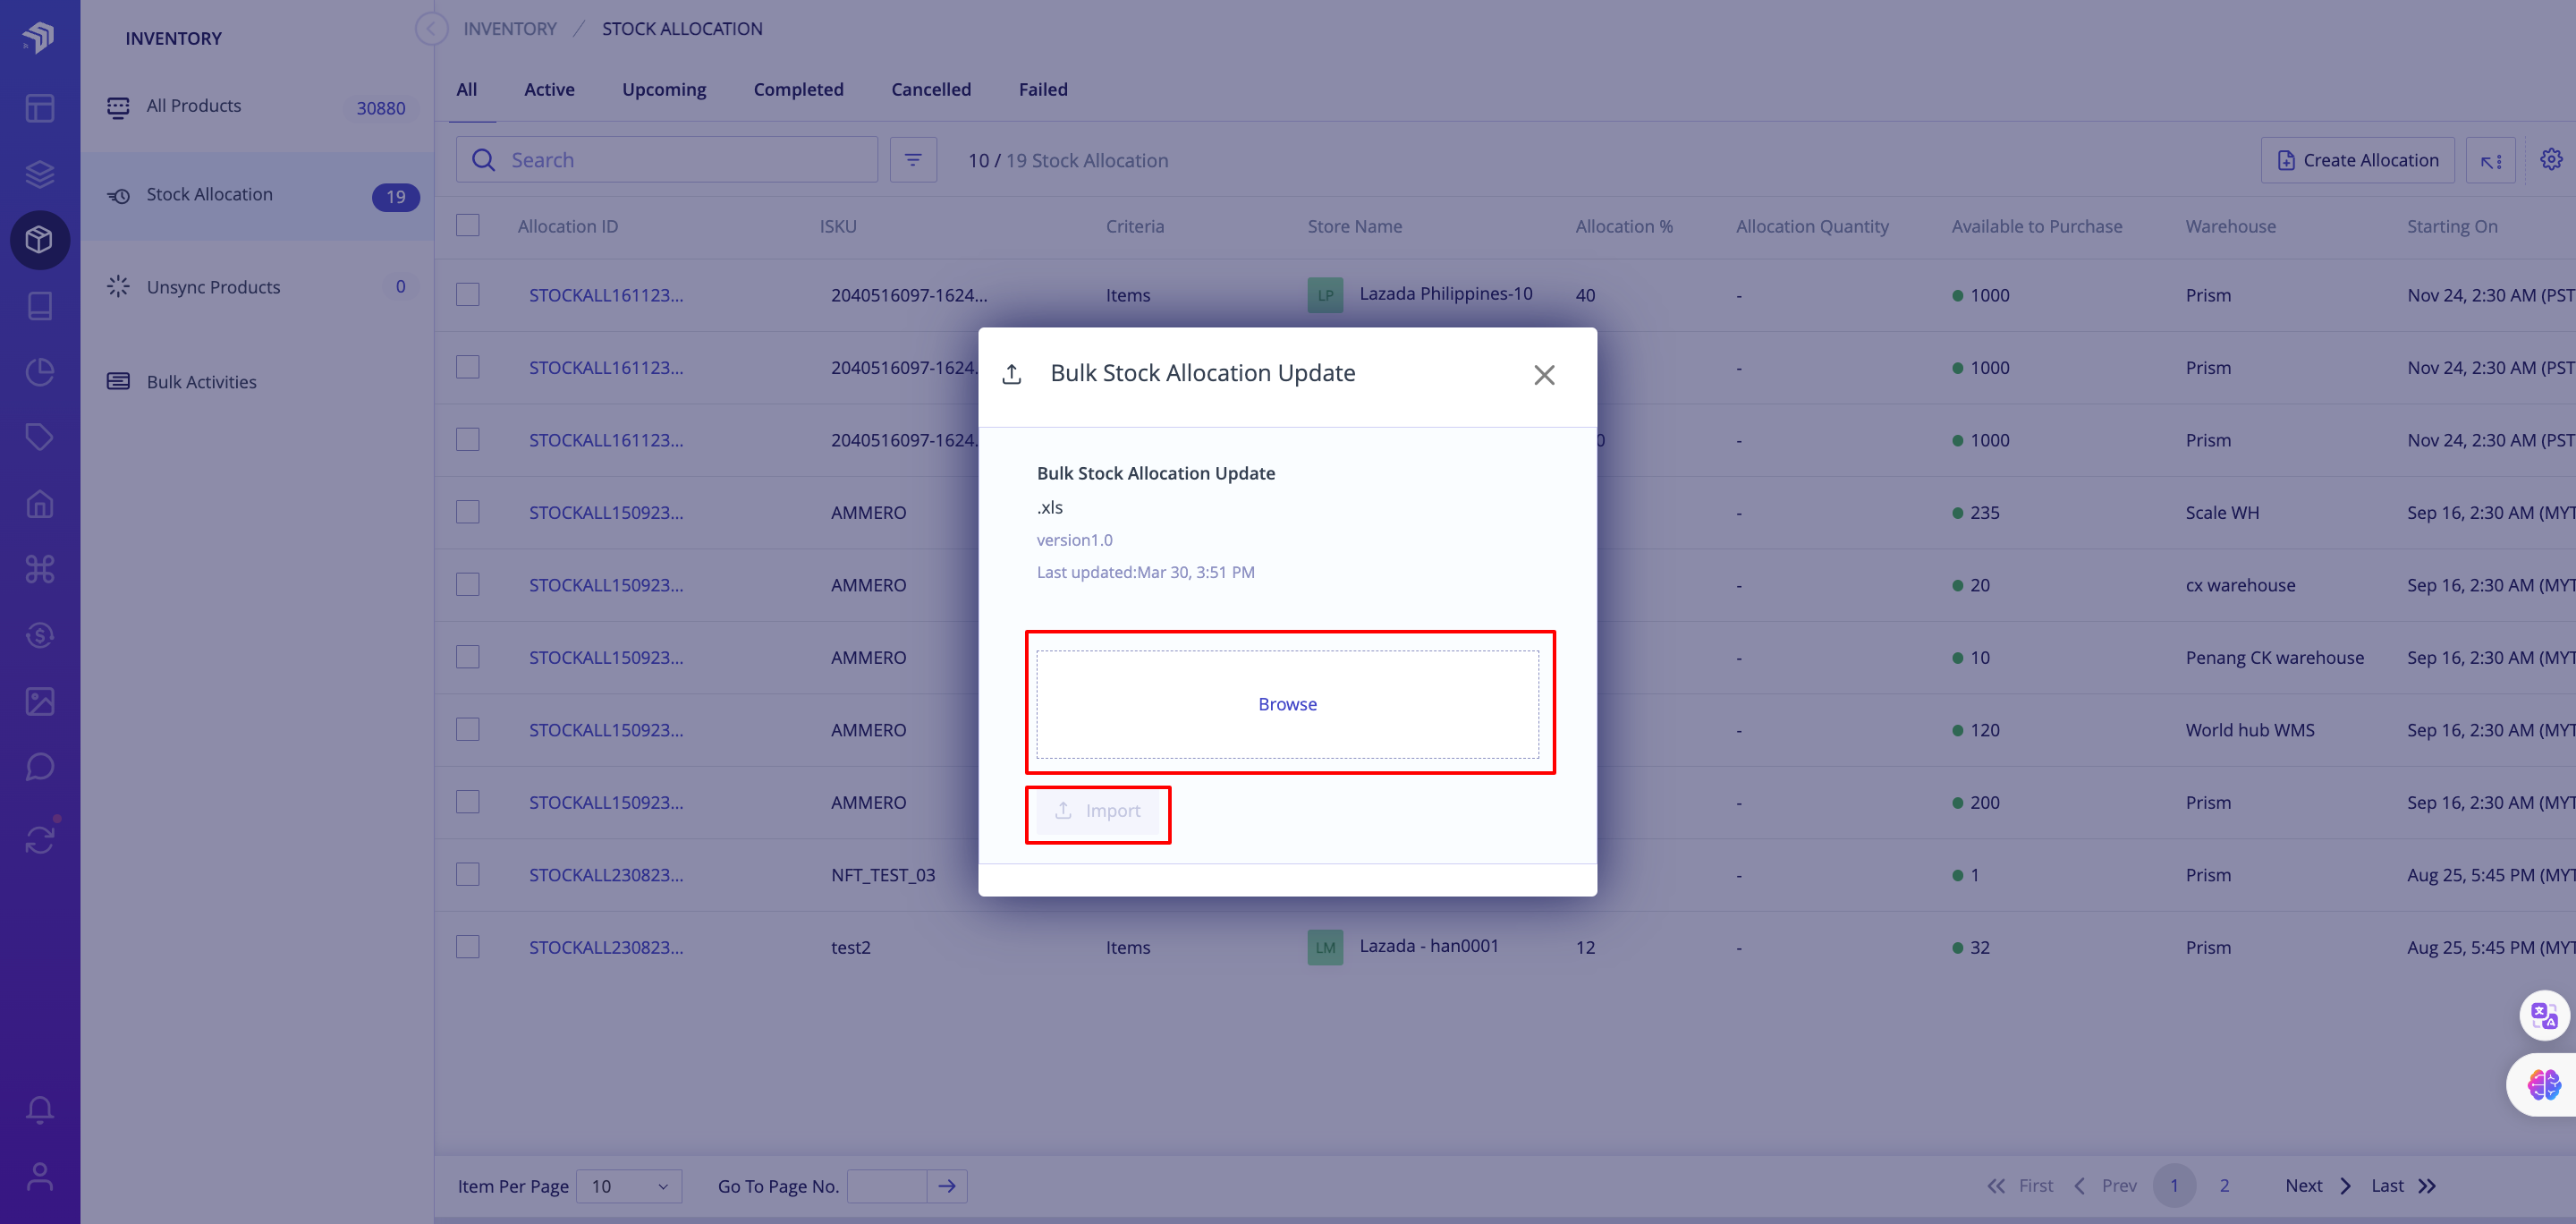Collapse the inventory side panel arrow
Screen dimensions: 2576x1224
[431, 28]
